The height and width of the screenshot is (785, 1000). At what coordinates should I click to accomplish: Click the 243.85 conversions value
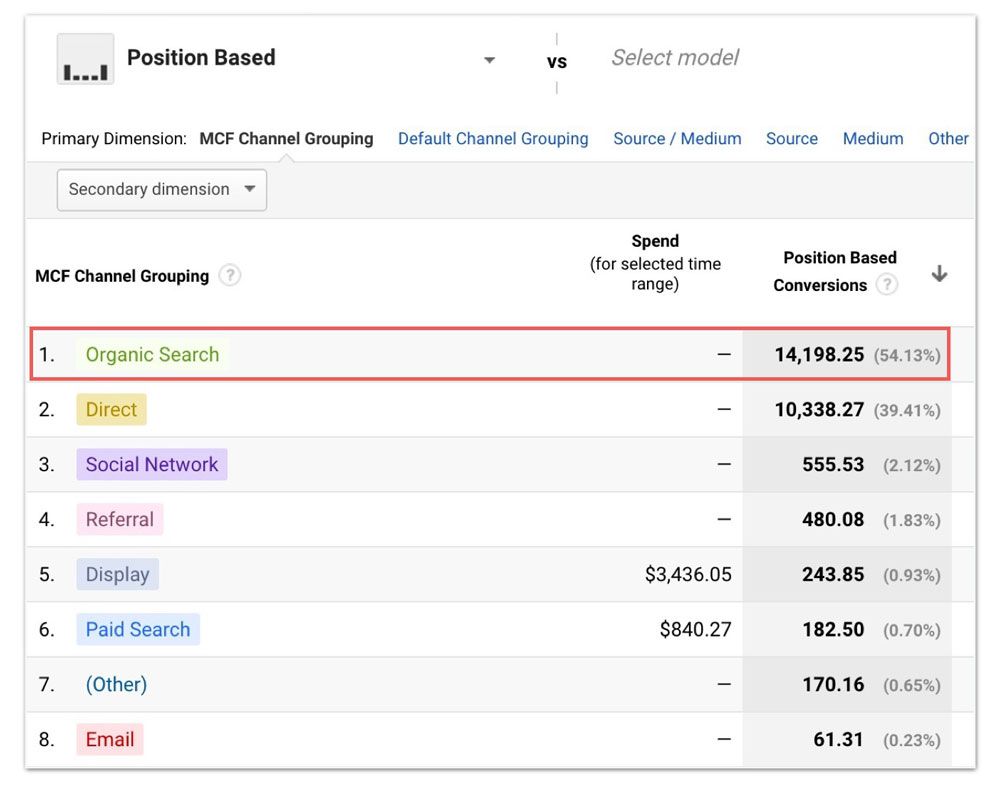click(833, 575)
